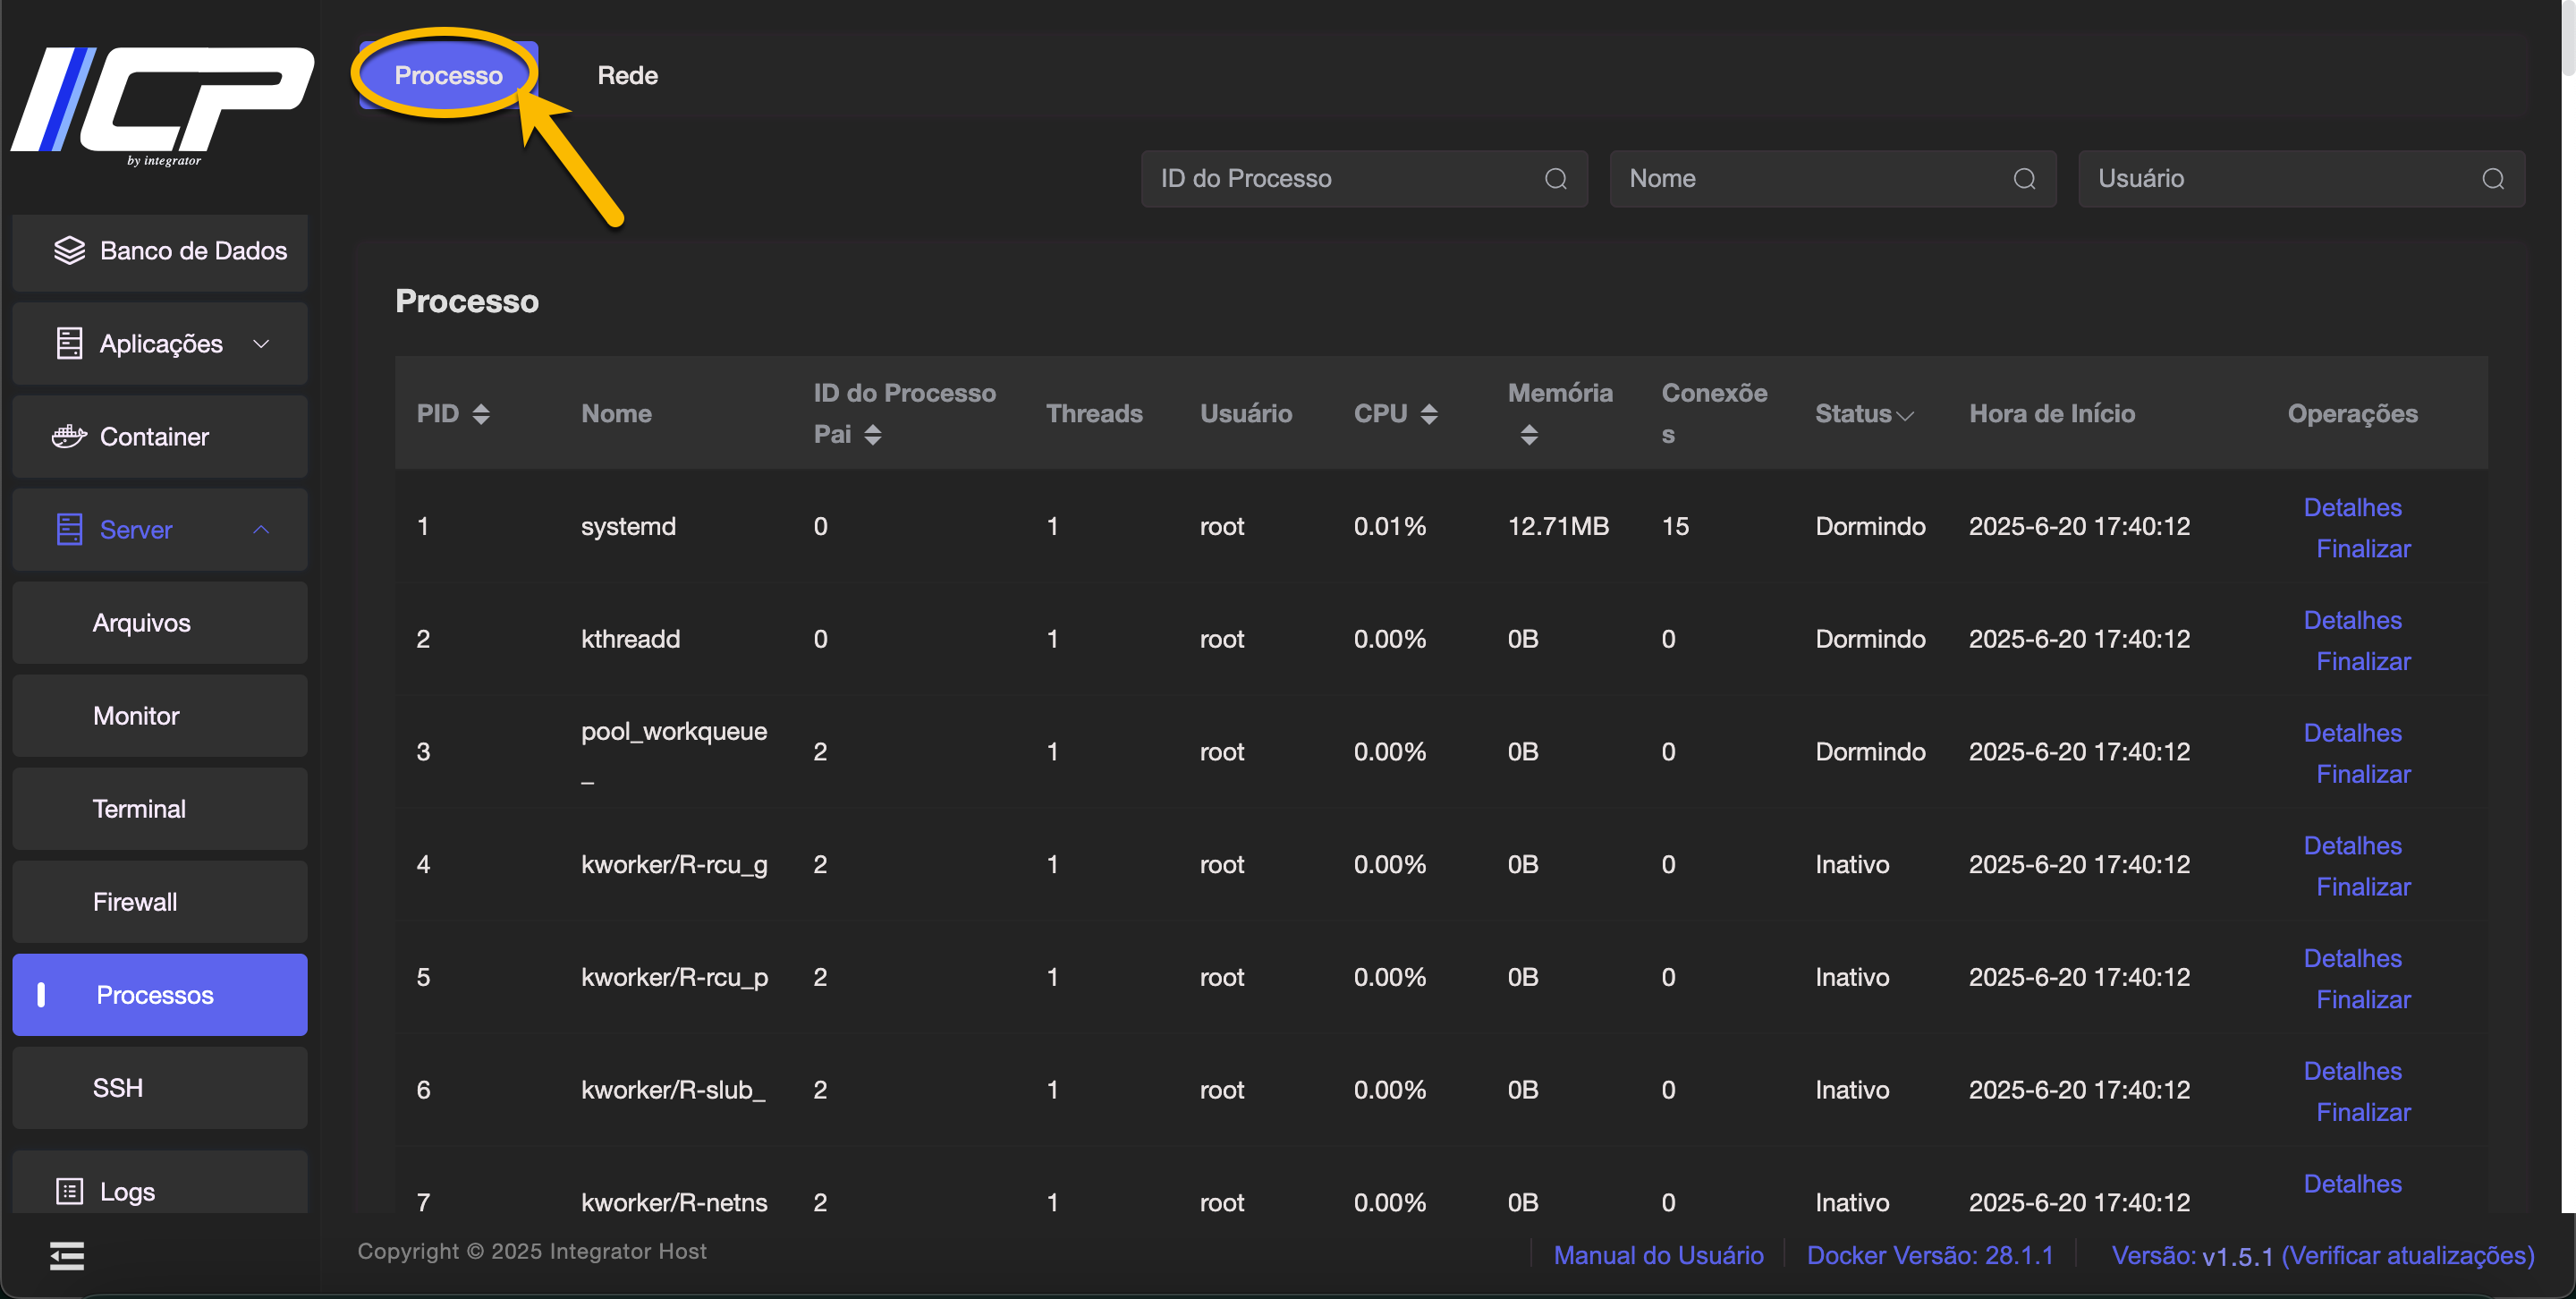This screenshot has height=1299, width=2576.
Task: Sort processes by CPU usage arrows
Action: (1429, 414)
